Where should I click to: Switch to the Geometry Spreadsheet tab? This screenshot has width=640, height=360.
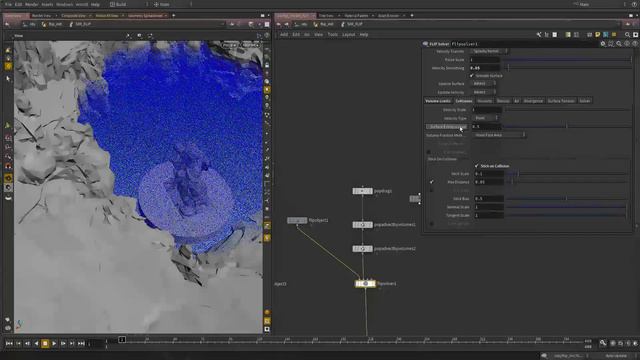point(145,16)
